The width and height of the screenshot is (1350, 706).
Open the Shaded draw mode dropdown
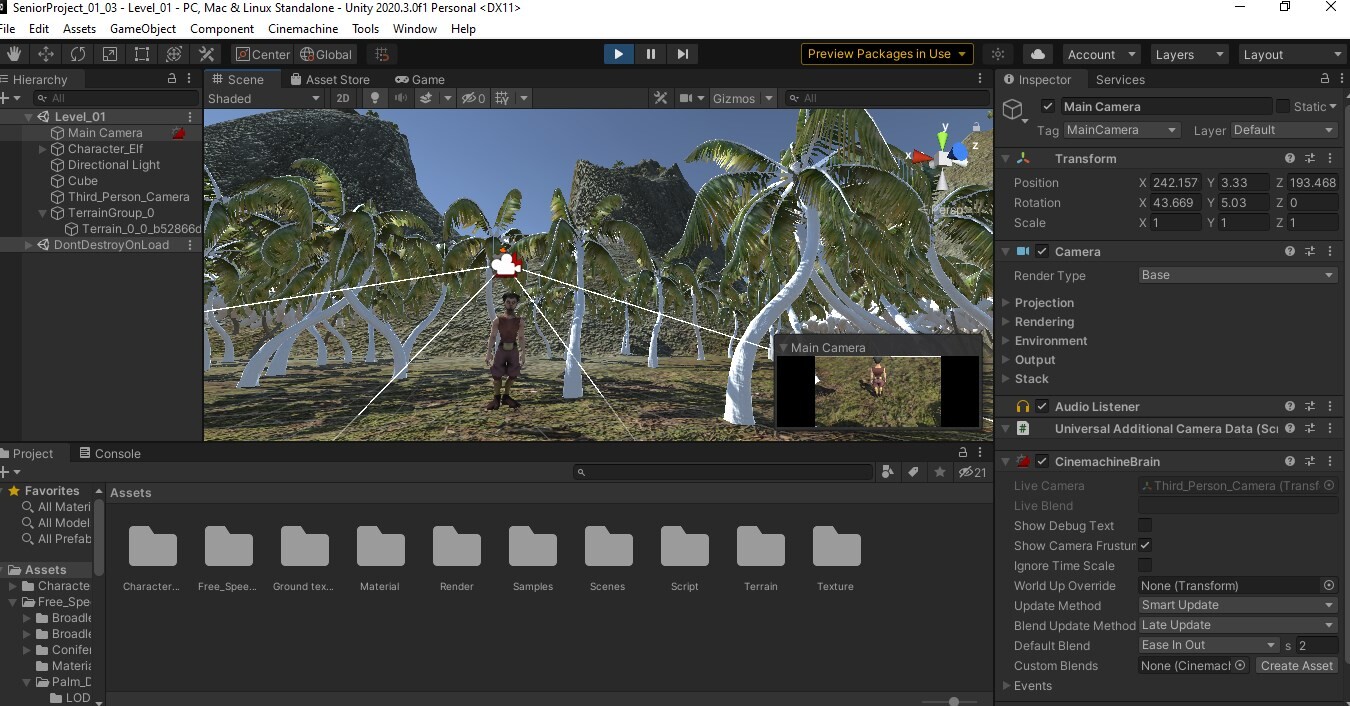click(x=264, y=98)
